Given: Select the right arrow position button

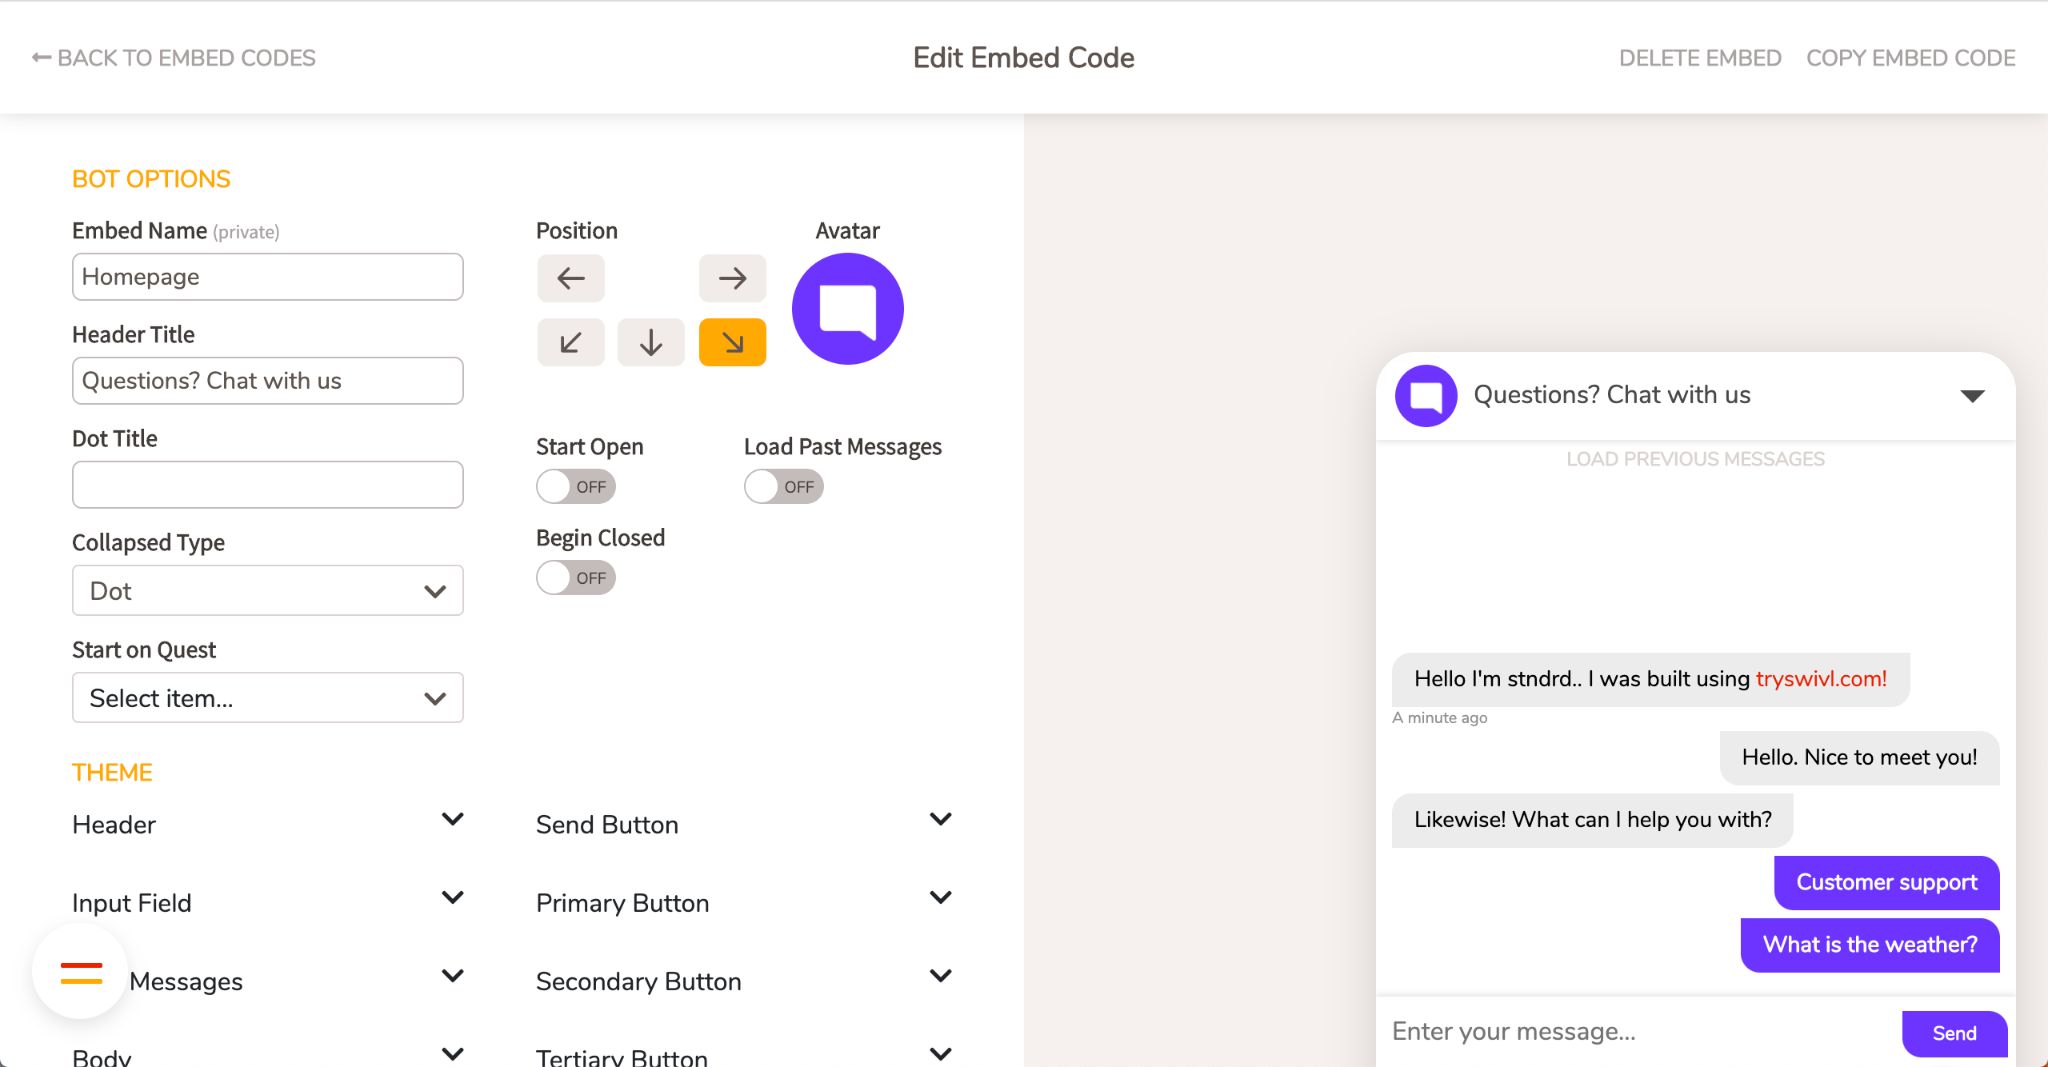Looking at the screenshot, I should point(732,278).
